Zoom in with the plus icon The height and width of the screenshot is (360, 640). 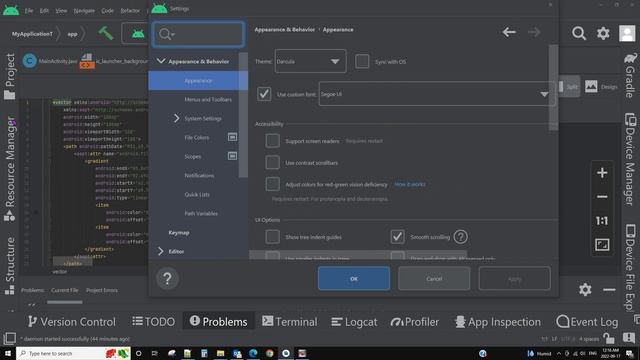pyautogui.click(x=602, y=173)
